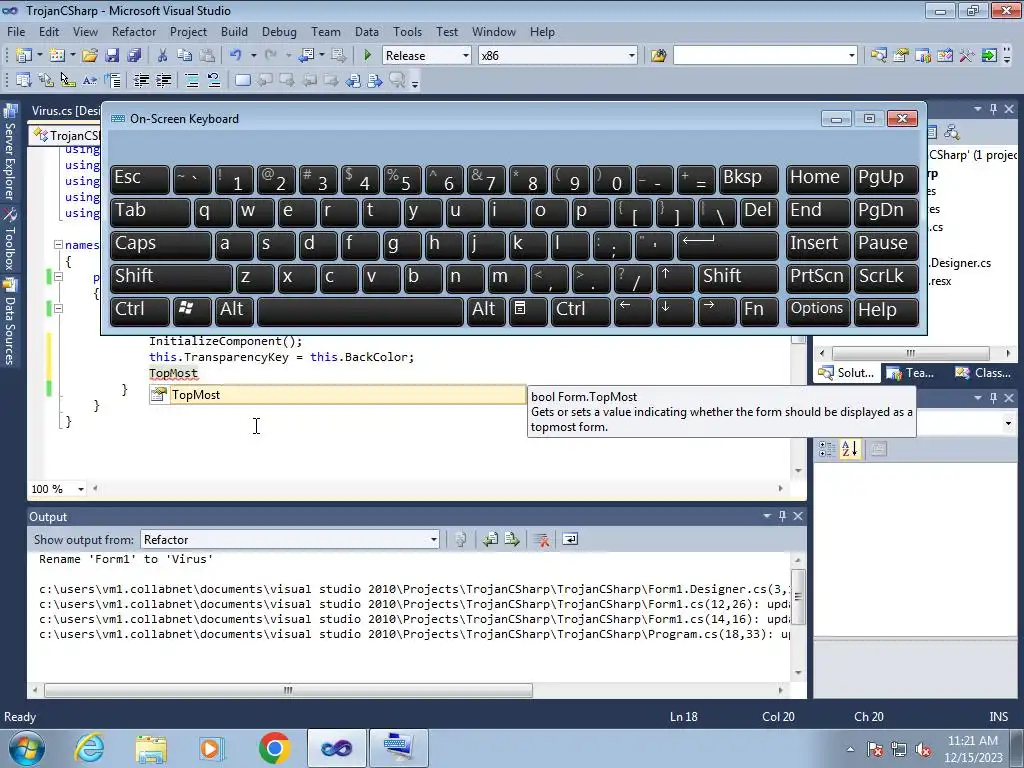Switch to the Team Explorer tab

click(910, 373)
